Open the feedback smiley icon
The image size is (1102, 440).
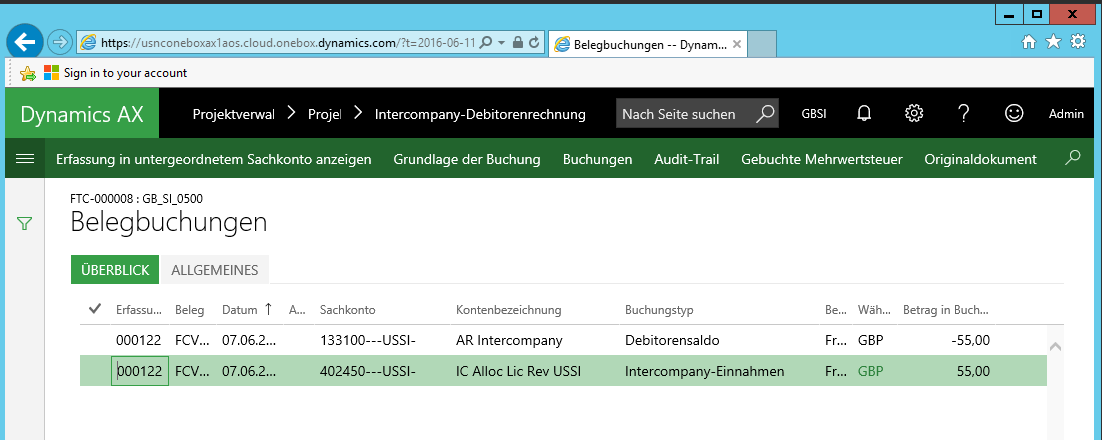[1014, 114]
